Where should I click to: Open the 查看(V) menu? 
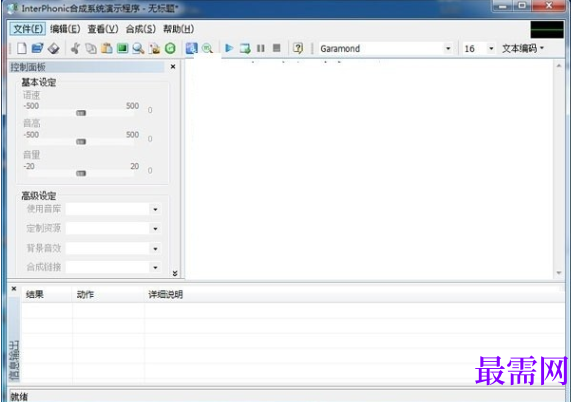pyautogui.click(x=103, y=29)
